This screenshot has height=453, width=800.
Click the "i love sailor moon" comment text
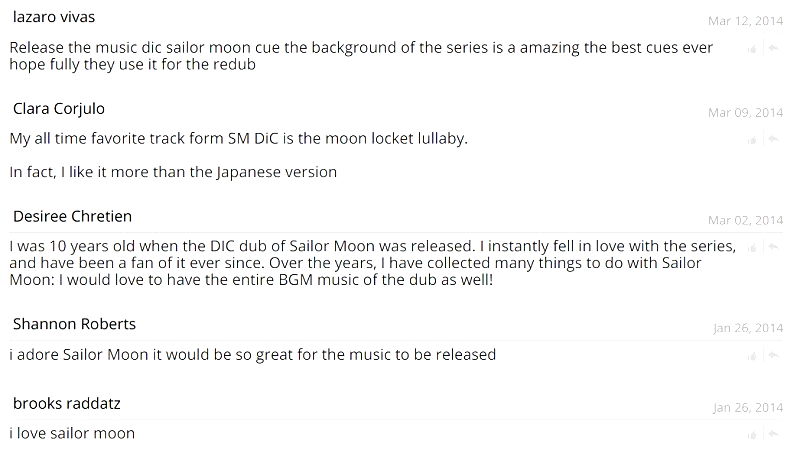72,434
